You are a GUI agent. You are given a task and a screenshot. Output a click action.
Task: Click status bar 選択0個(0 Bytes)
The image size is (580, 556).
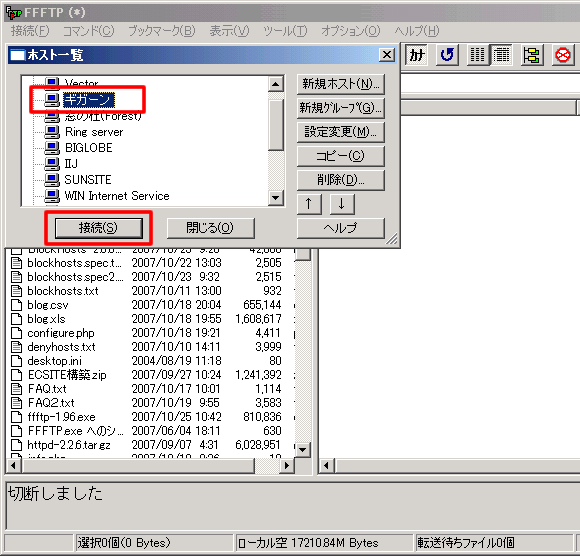tap(124, 543)
